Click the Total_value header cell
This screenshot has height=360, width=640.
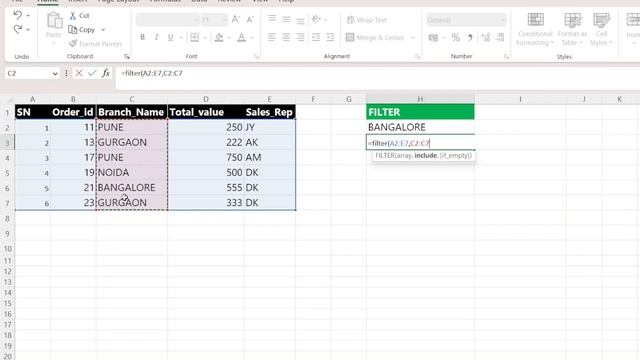[x=206, y=112]
